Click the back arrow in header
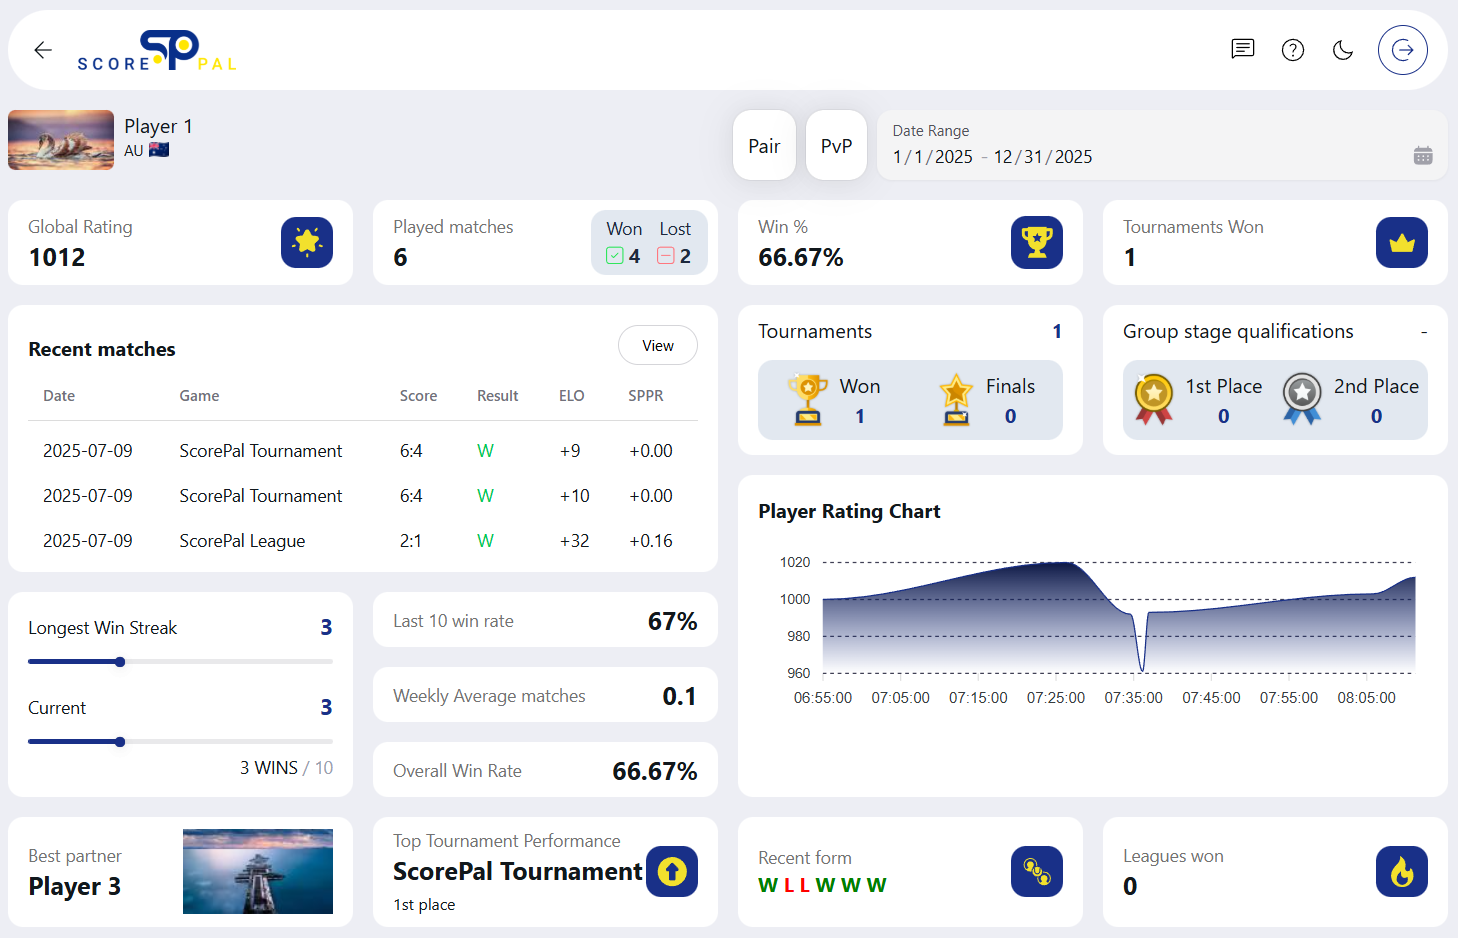1458x938 pixels. pyautogui.click(x=43, y=50)
